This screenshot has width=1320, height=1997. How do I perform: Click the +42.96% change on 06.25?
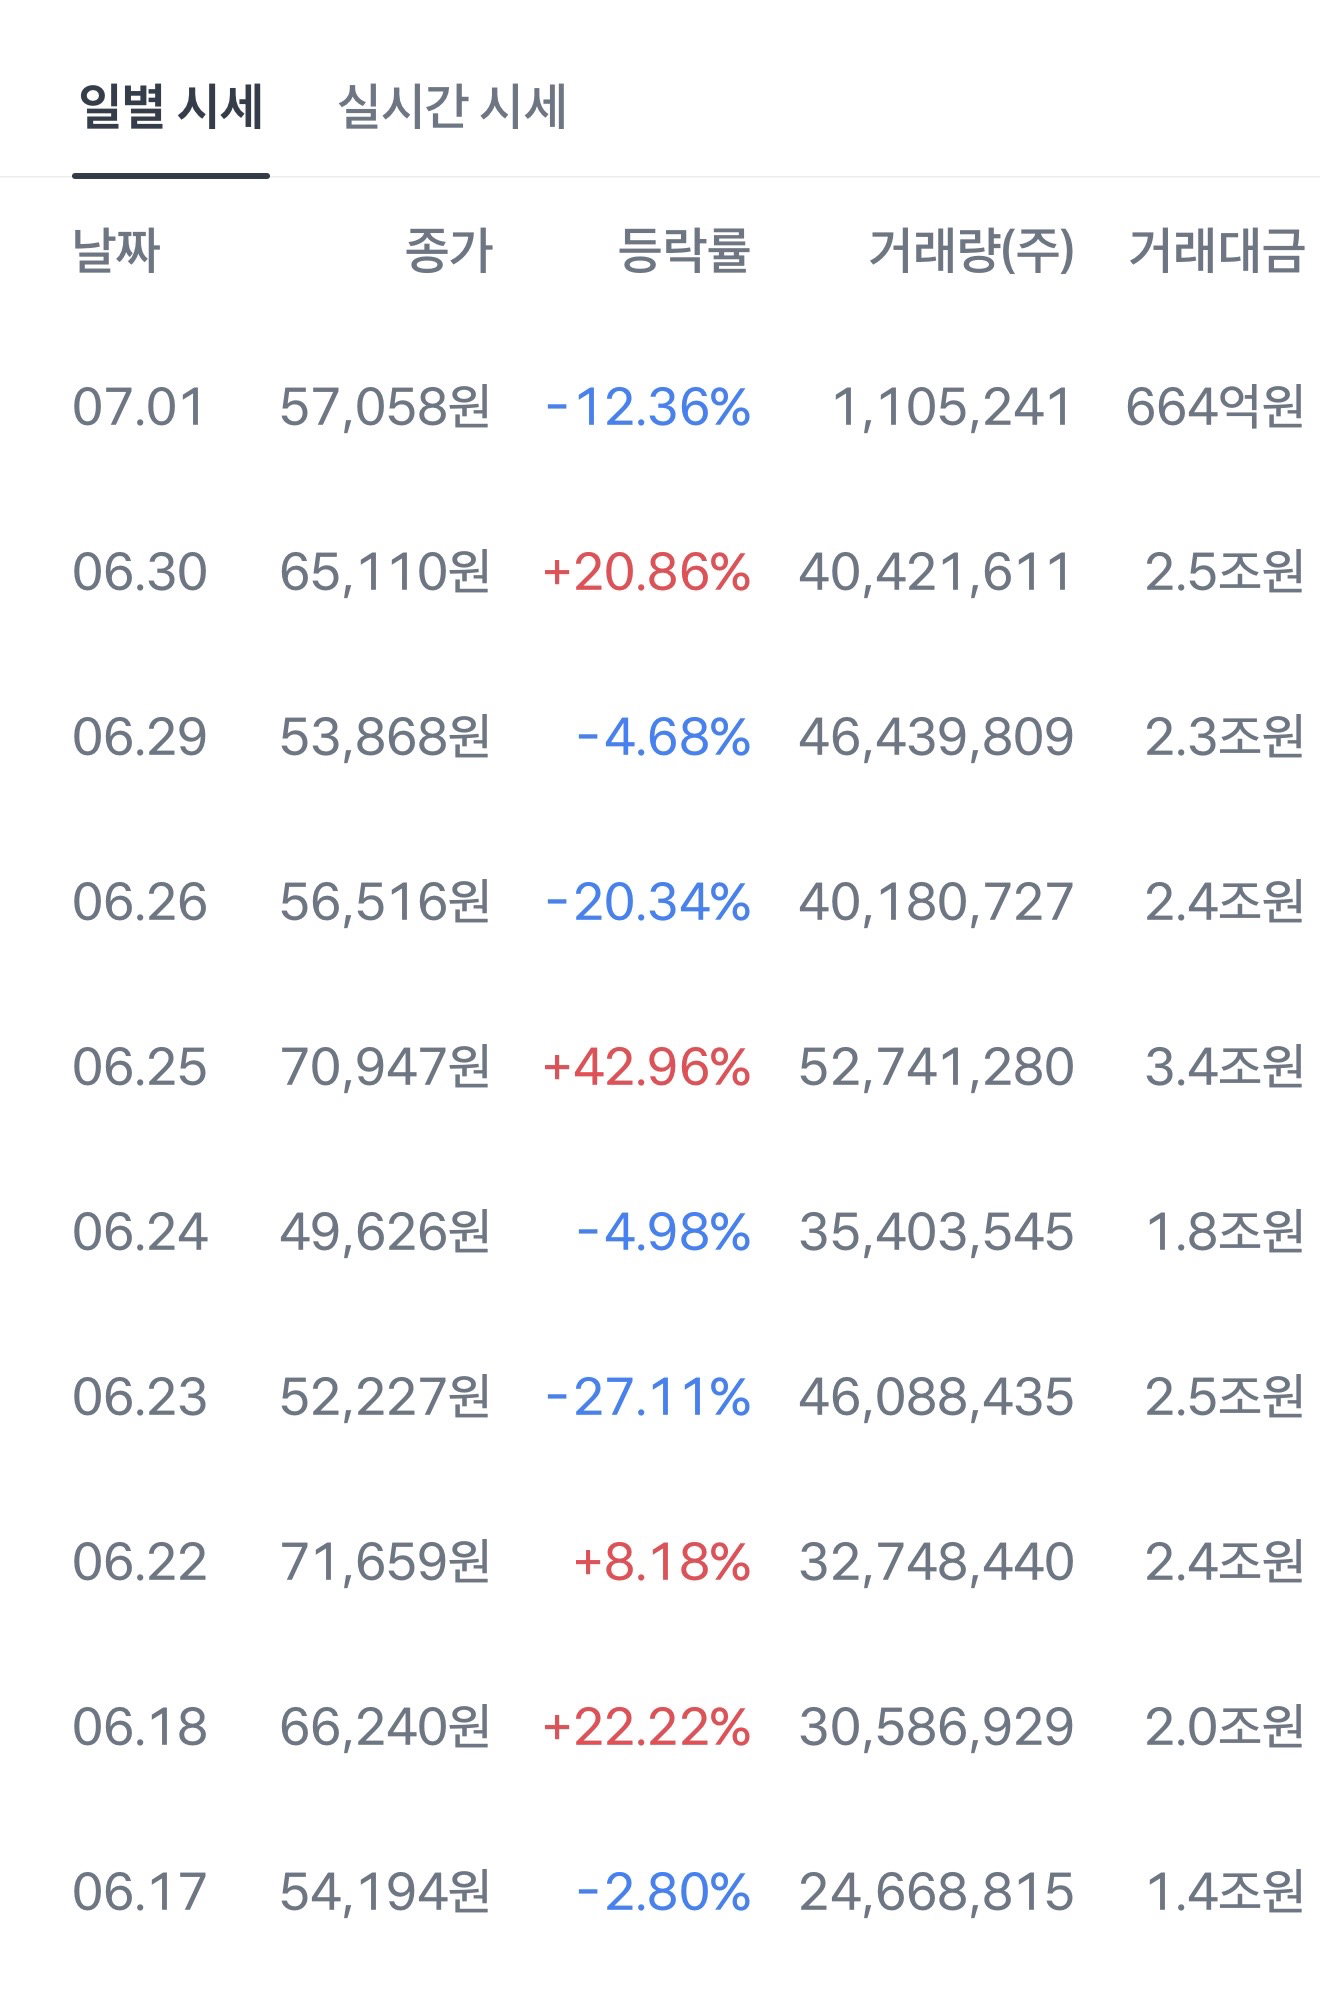point(646,1068)
